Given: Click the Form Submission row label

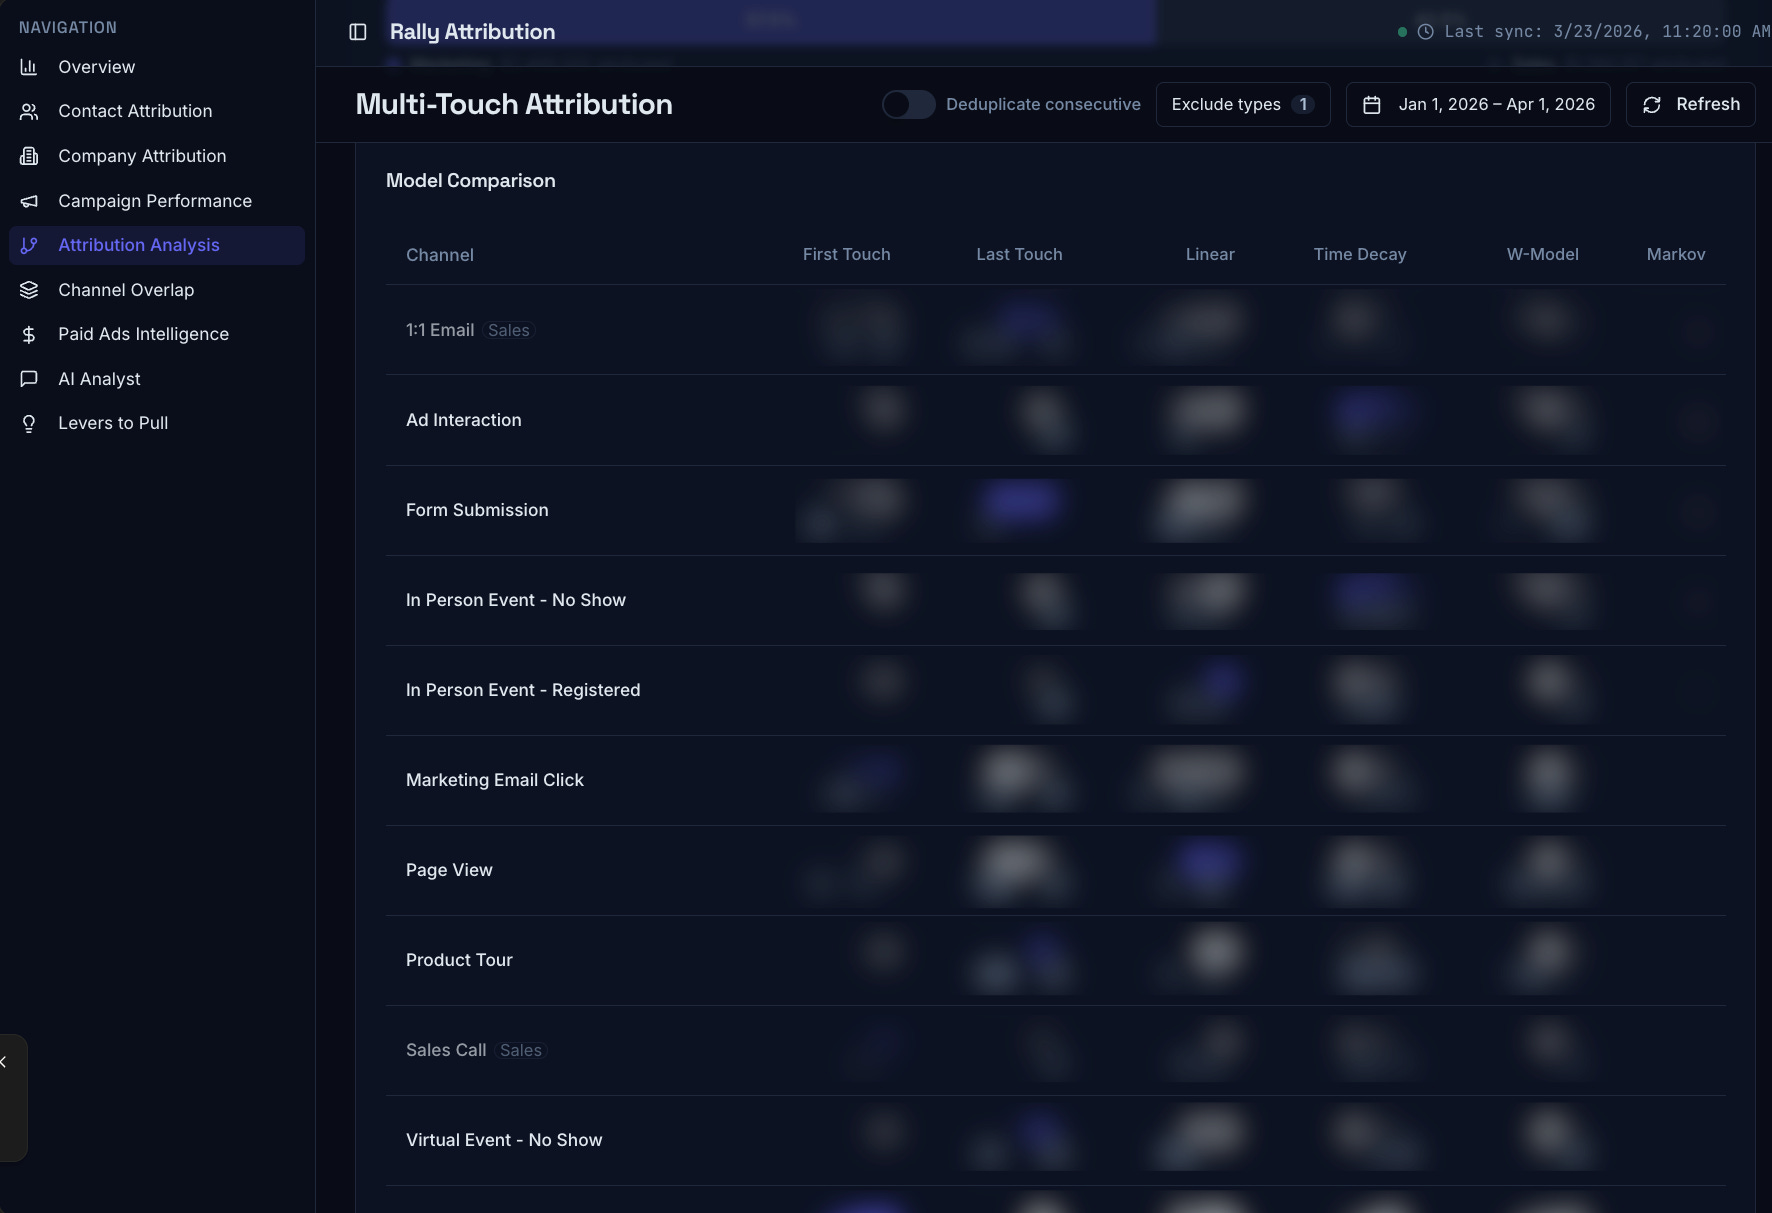Looking at the screenshot, I should tap(477, 510).
